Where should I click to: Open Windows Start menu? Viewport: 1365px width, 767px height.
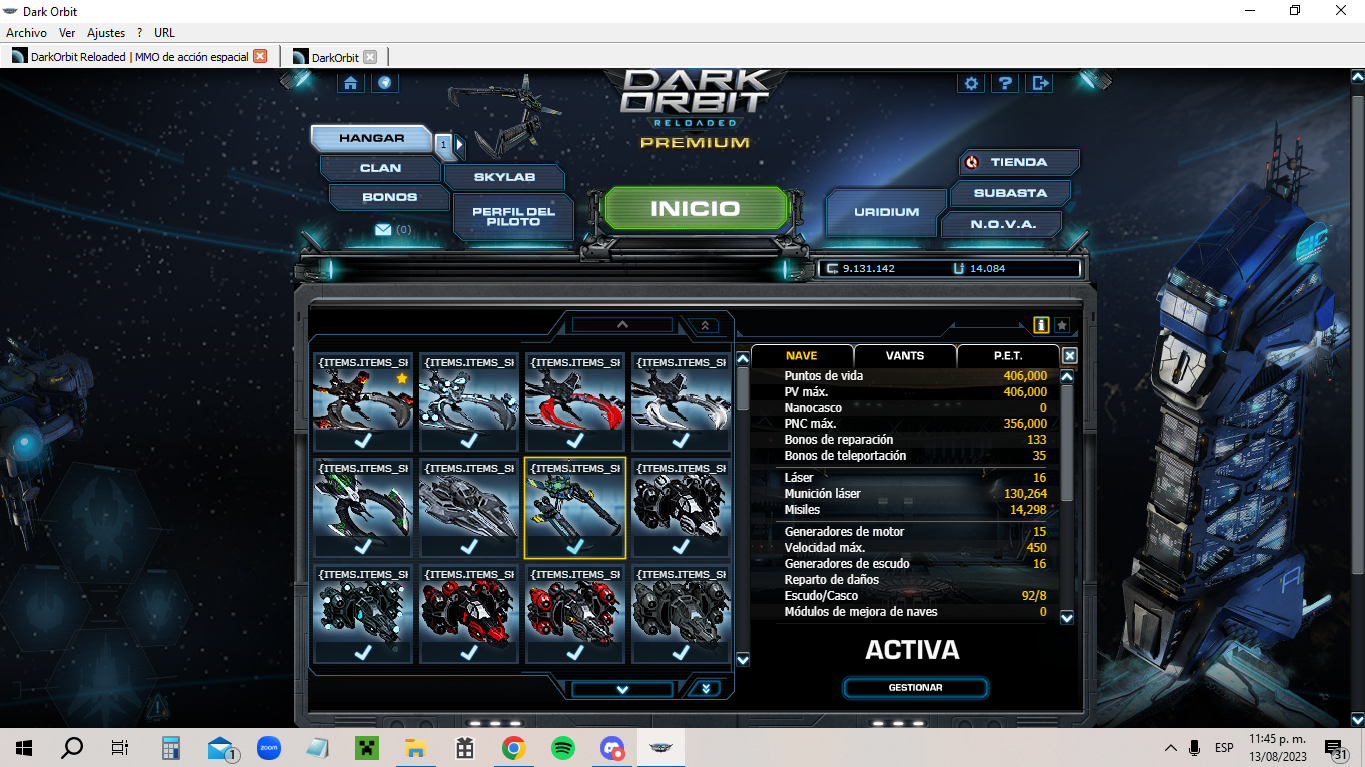coord(24,747)
